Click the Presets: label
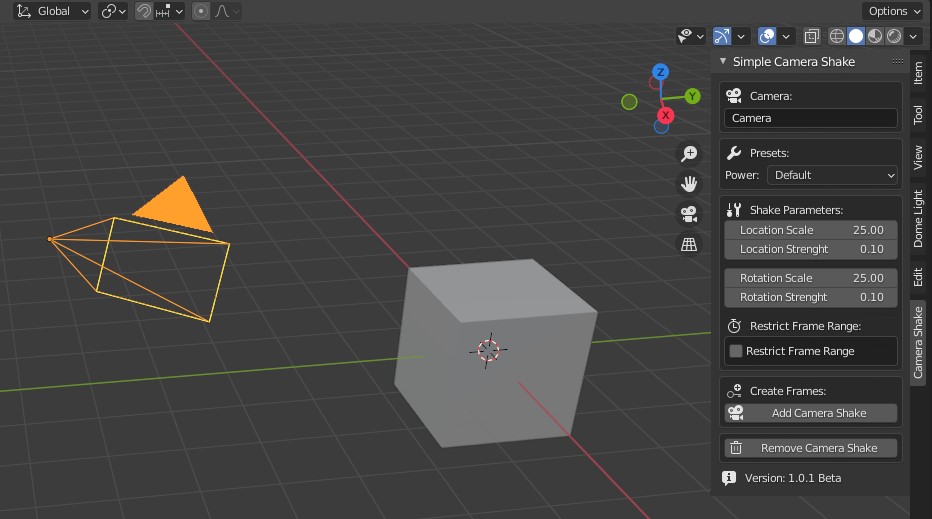The image size is (932, 519). point(769,153)
